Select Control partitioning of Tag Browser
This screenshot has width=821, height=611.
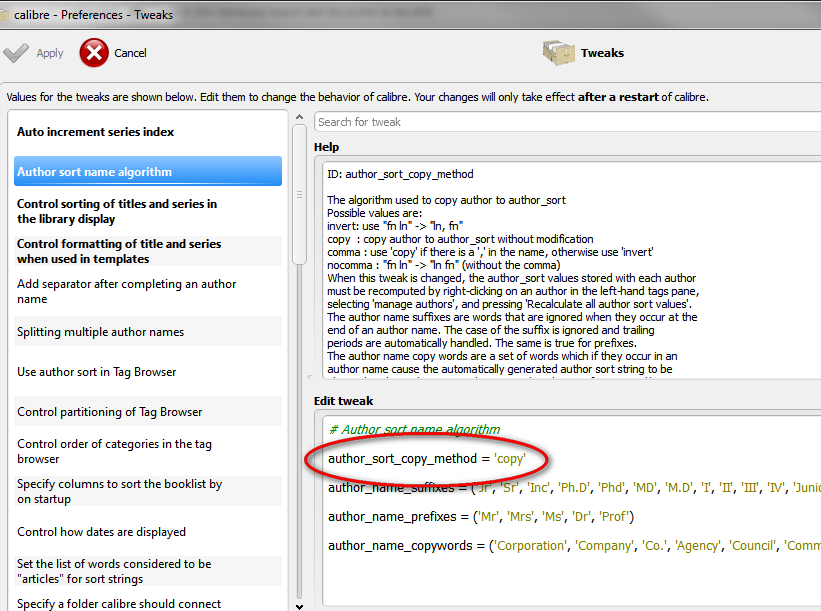click(x=148, y=412)
